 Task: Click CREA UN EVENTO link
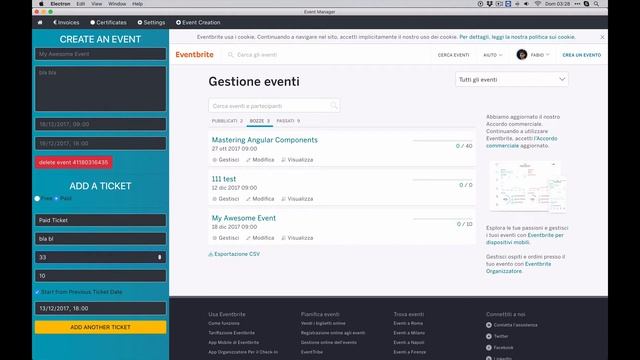tap(582, 55)
